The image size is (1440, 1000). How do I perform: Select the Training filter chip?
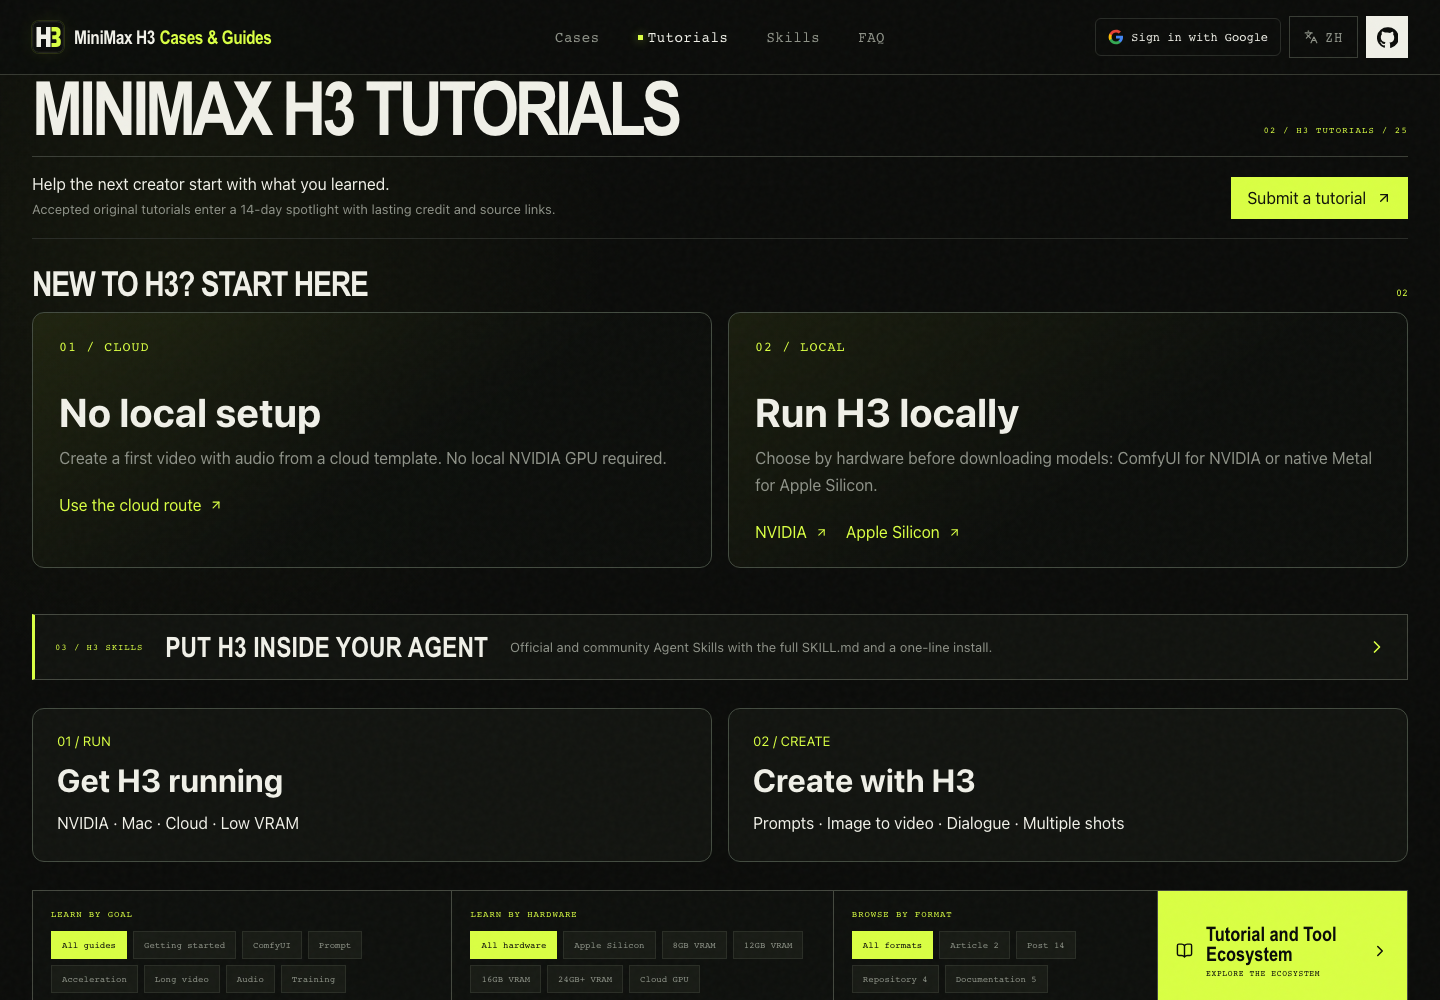[313, 979]
